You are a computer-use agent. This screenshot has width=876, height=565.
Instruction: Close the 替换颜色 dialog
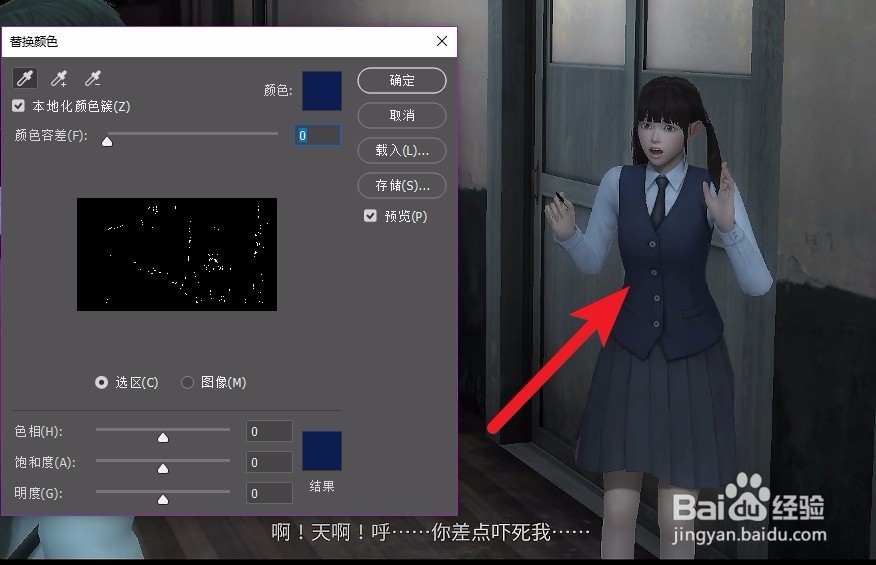click(442, 41)
